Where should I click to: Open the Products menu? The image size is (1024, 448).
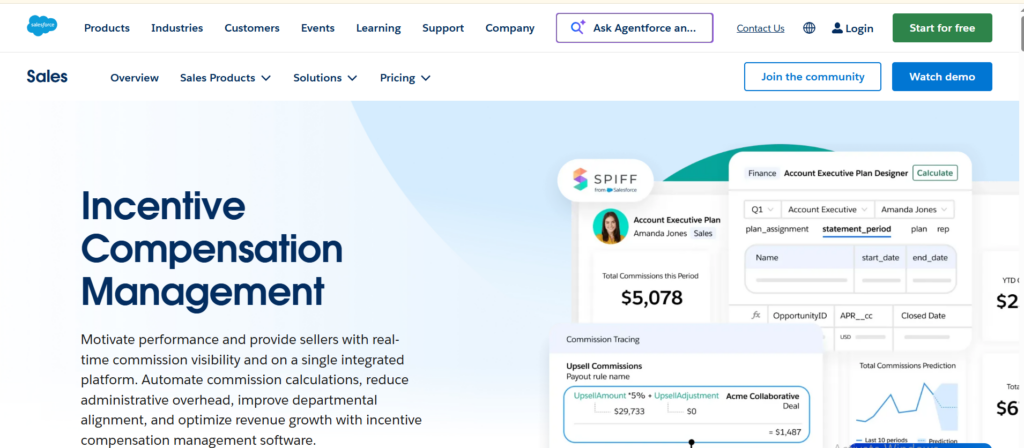pyautogui.click(x=107, y=28)
